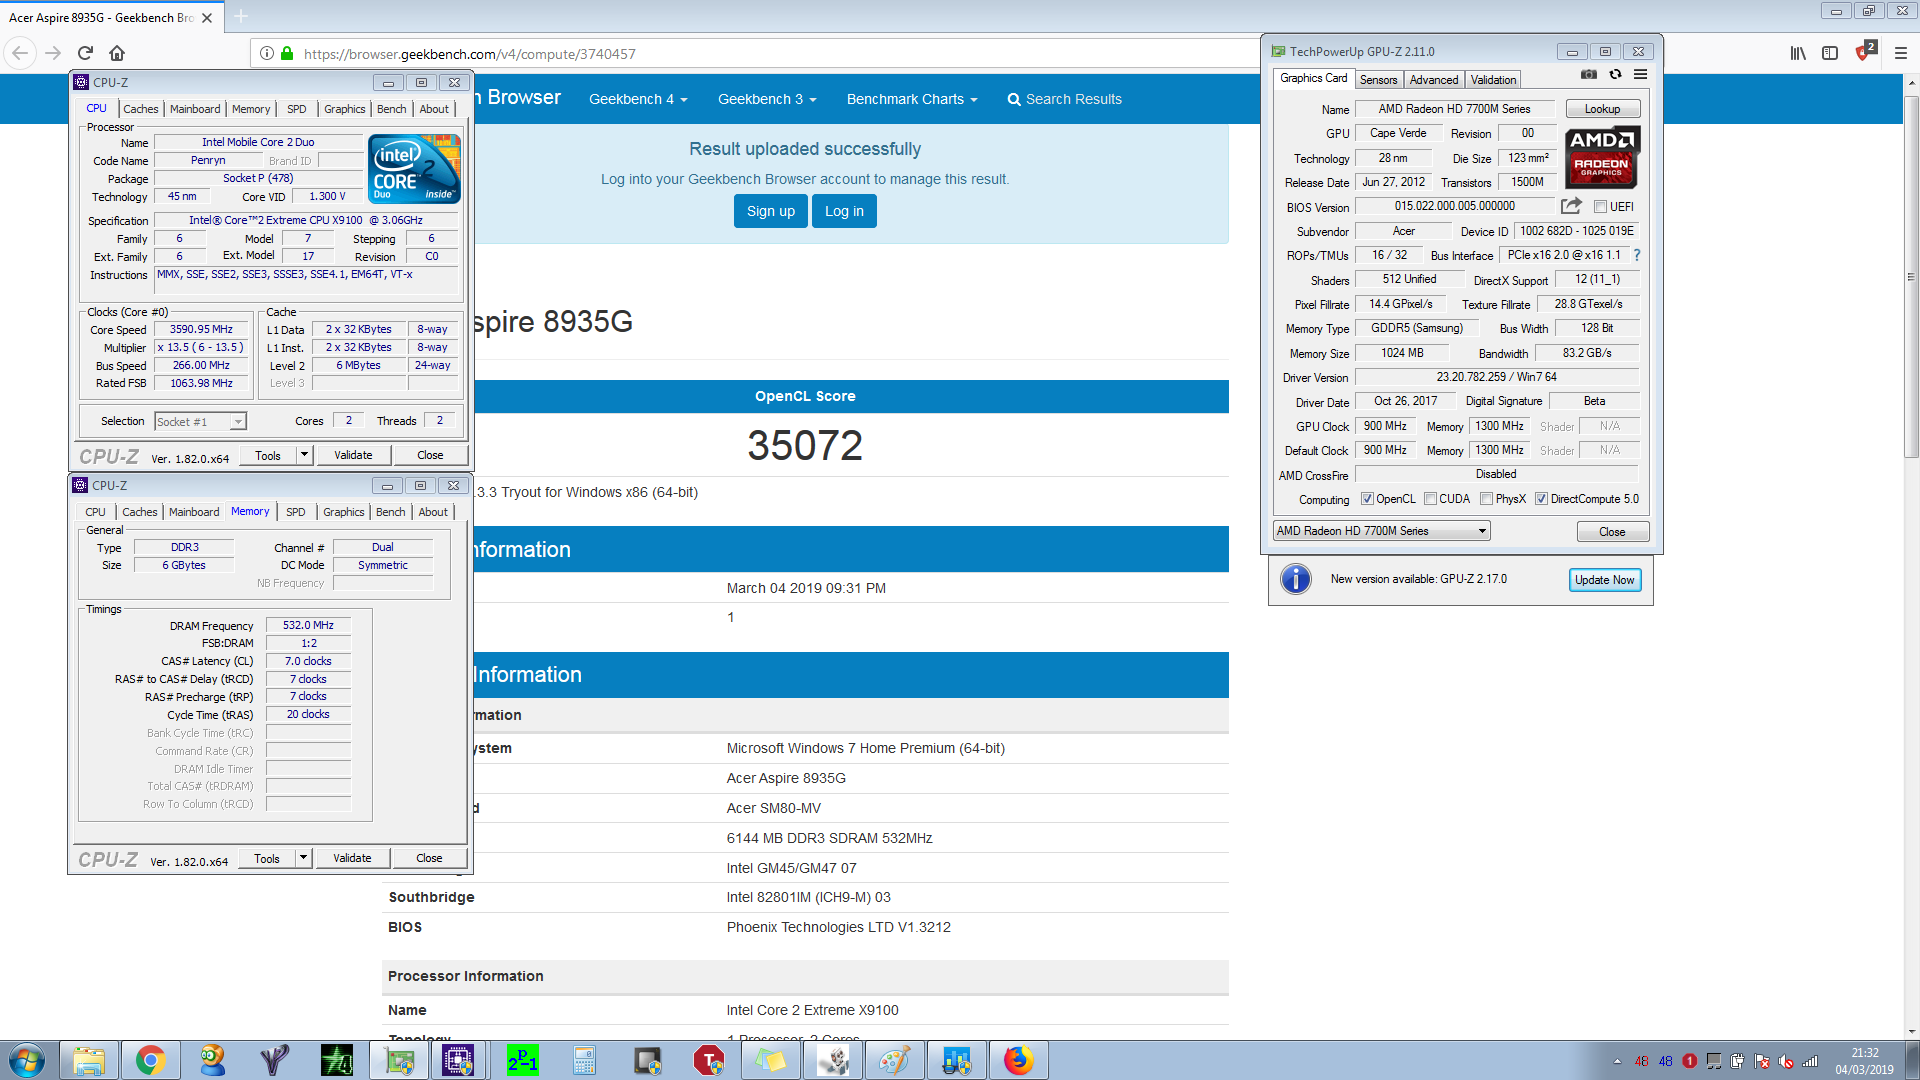Click the network signal tray icon
Screen dimensions: 1920x1080
pos(1810,1061)
